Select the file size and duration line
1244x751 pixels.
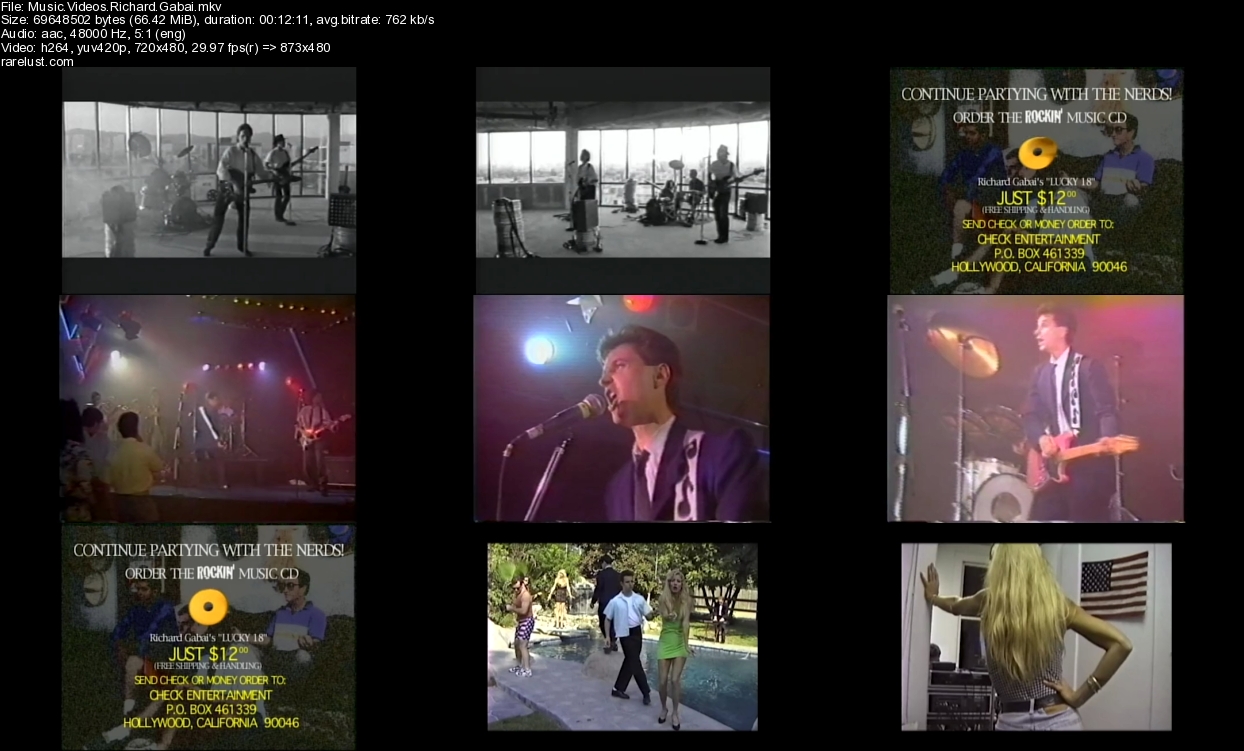(x=217, y=20)
